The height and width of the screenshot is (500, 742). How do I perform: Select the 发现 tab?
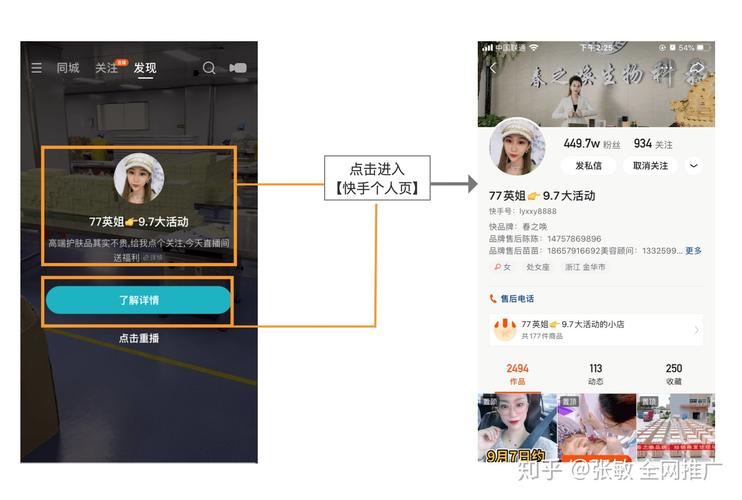[145, 68]
